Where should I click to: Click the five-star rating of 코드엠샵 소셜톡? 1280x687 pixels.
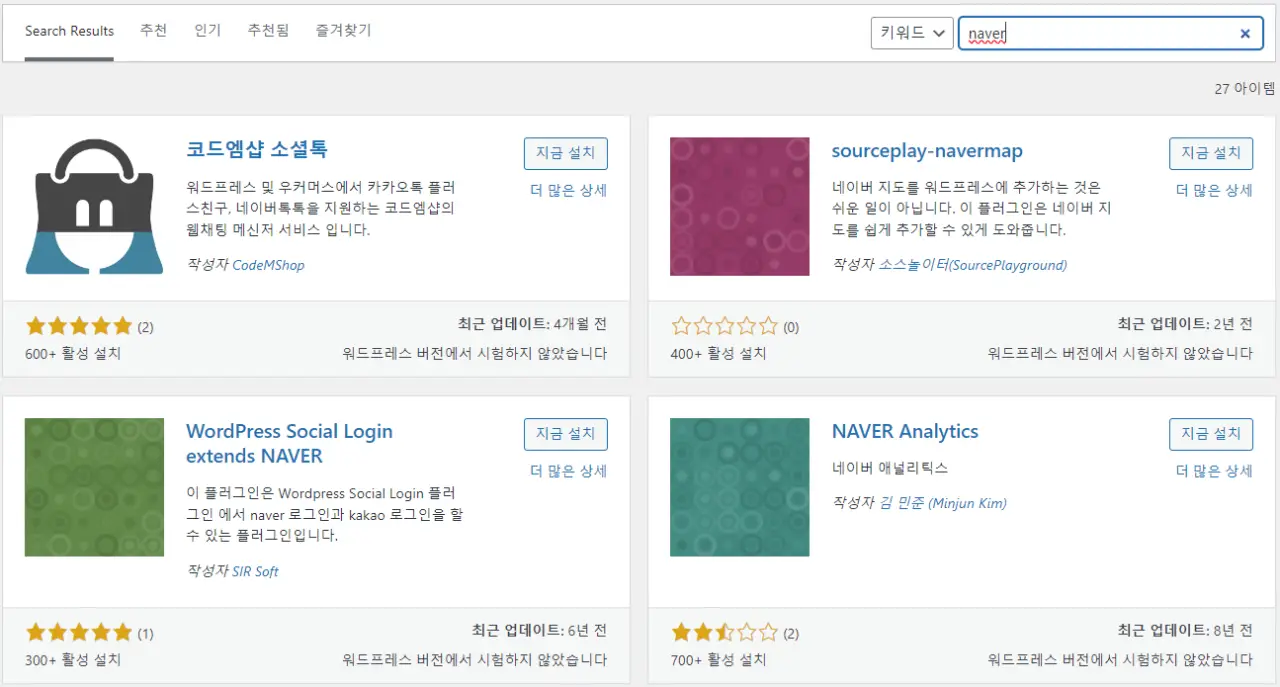pos(79,325)
